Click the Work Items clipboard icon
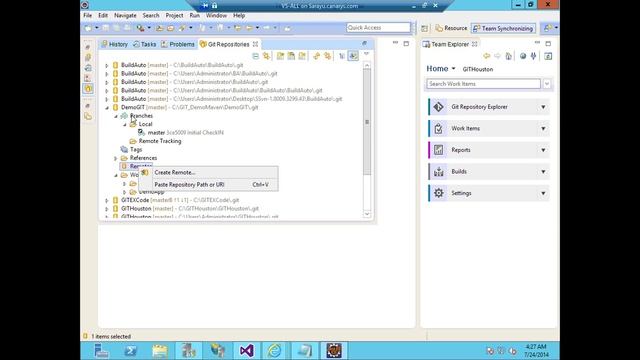 (x=439, y=129)
